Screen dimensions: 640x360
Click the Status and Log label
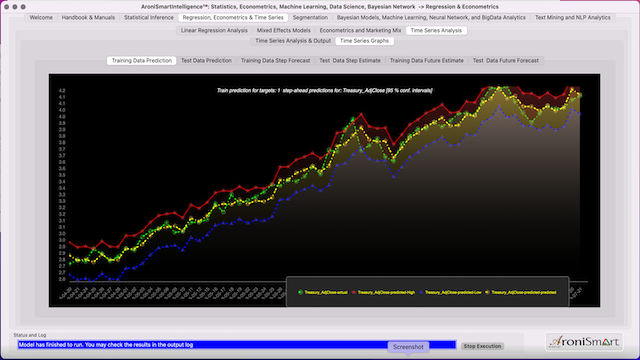pos(30,335)
